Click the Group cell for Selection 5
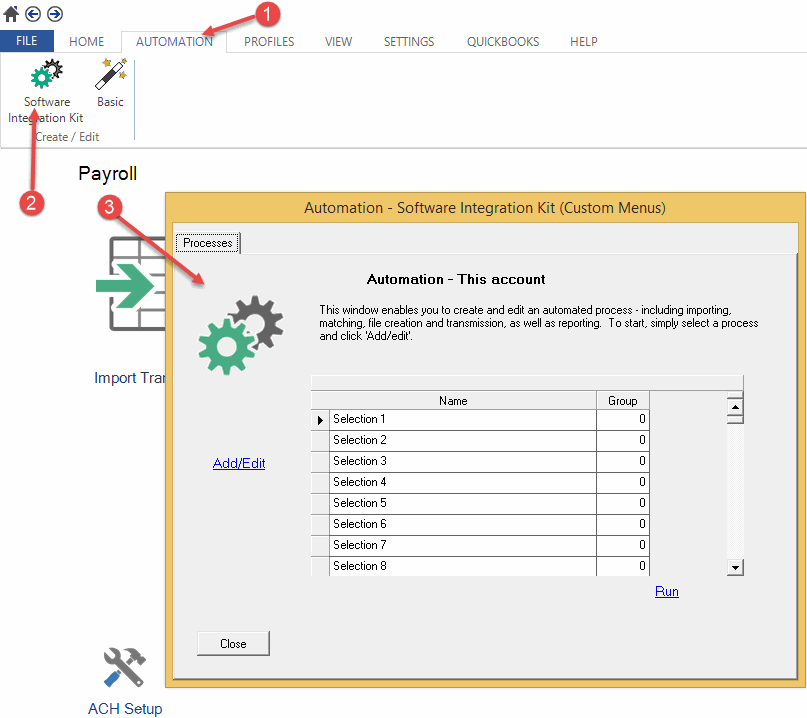The height and width of the screenshot is (718, 807). coord(622,503)
